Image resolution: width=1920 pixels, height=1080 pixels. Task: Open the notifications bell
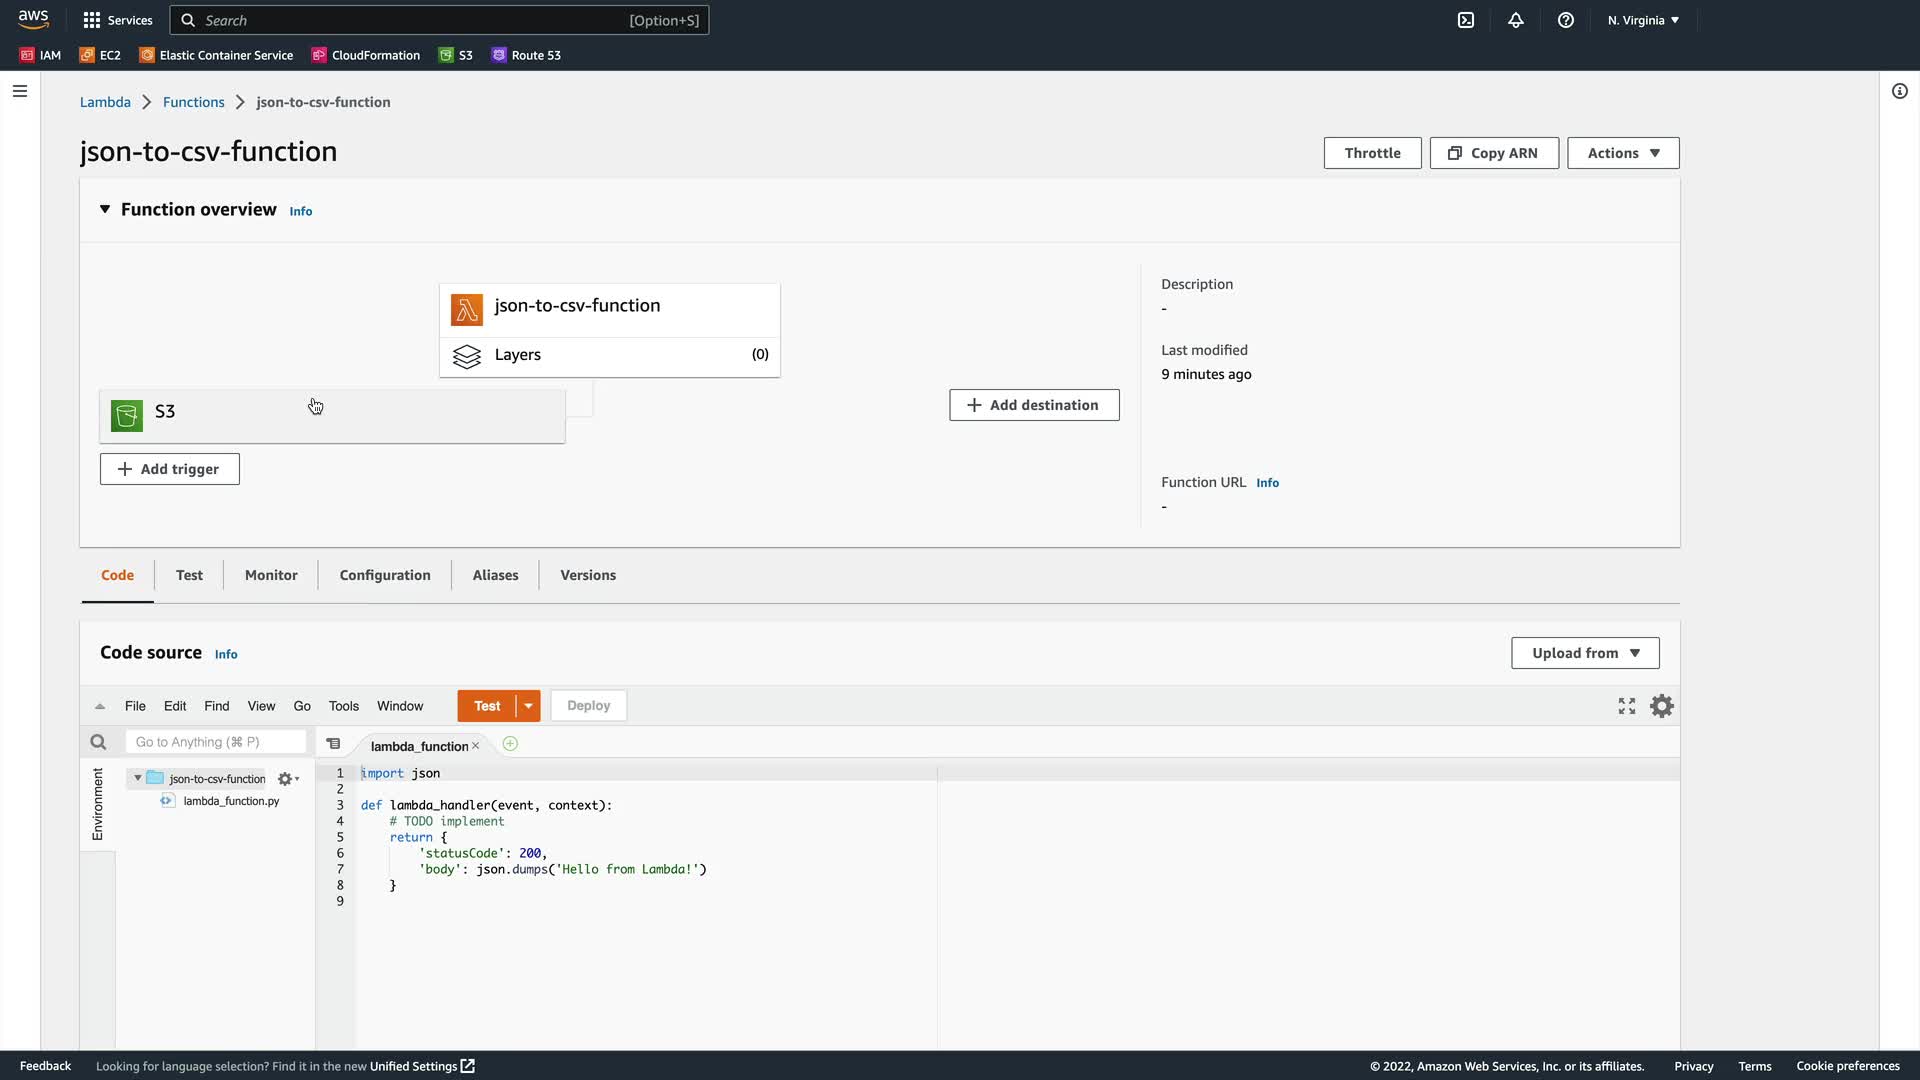[1516, 20]
